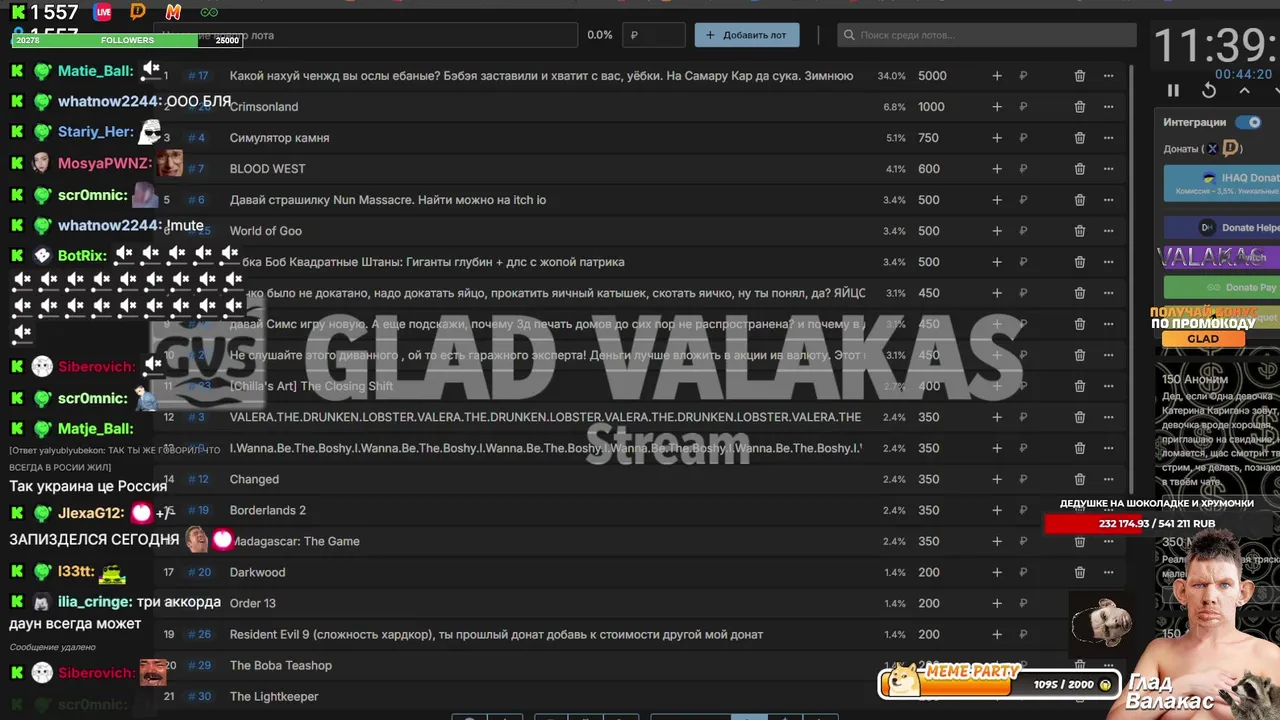This screenshot has height=720, width=1280.
Task: Open more options for Симулятор камня lot
Action: (x=1108, y=138)
